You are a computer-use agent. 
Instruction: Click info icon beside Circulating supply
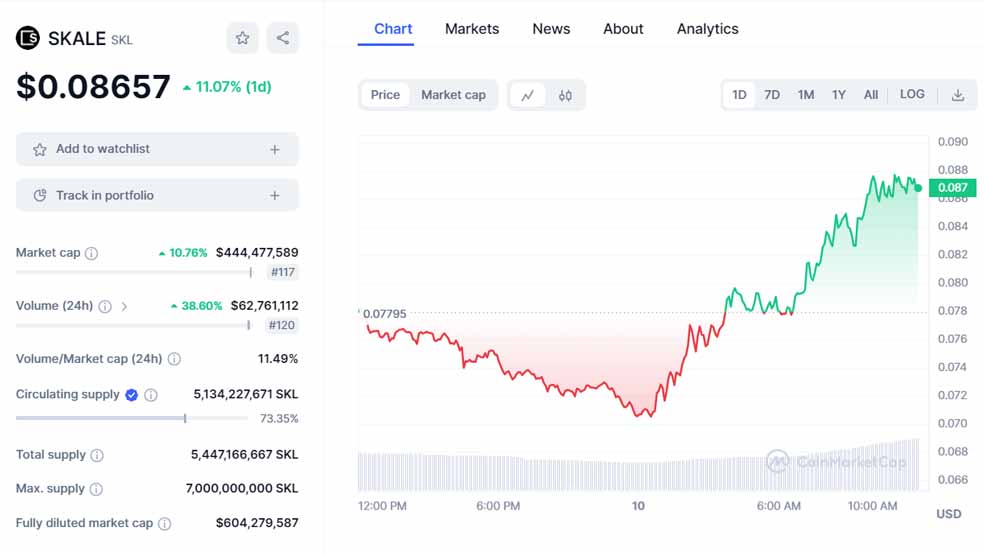point(151,395)
